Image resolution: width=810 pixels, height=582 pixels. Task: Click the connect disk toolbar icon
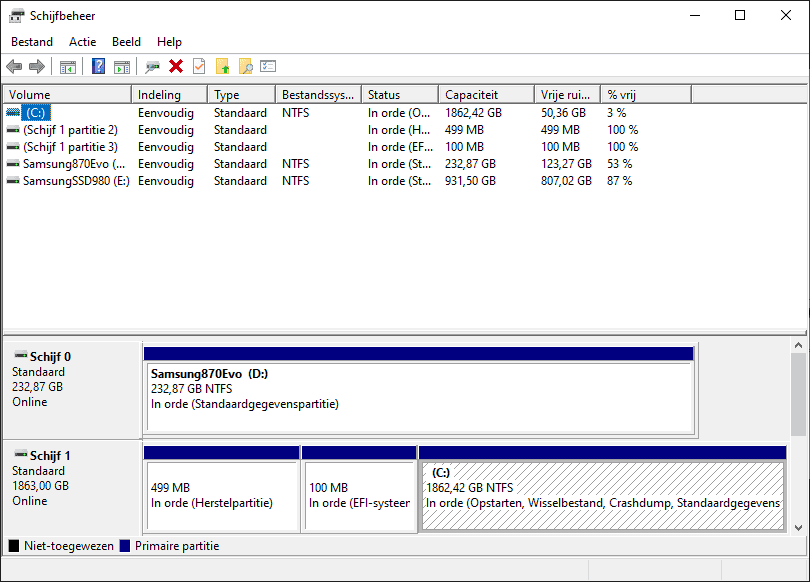152,67
